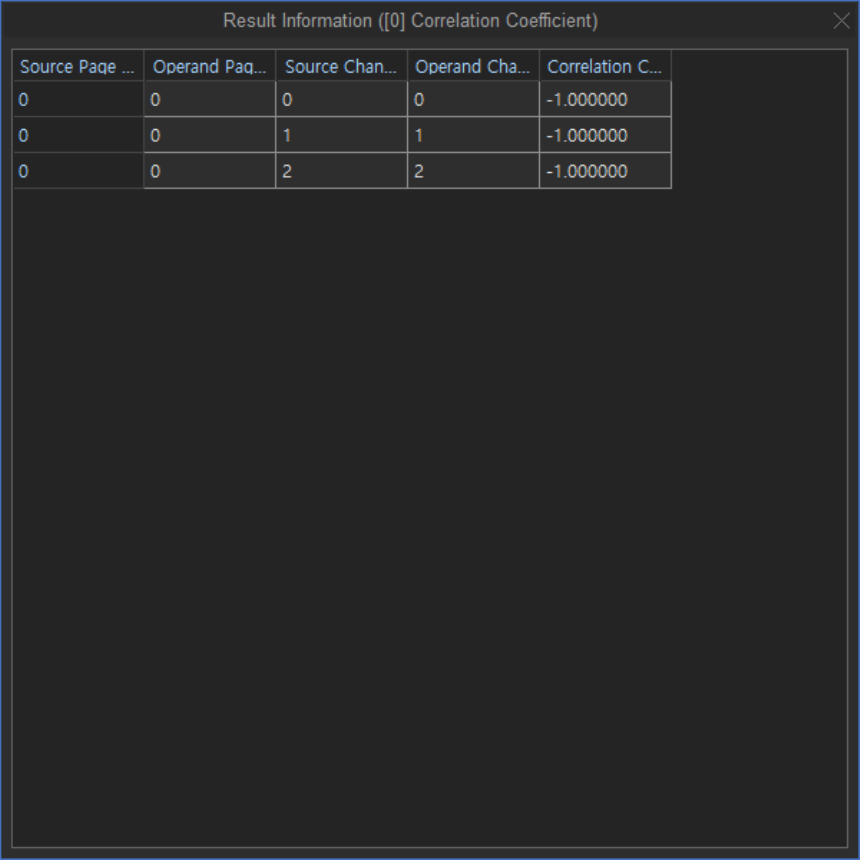Screen dimensions: 860x860
Task: Select the Source Channel column header
Action: coord(341,67)
